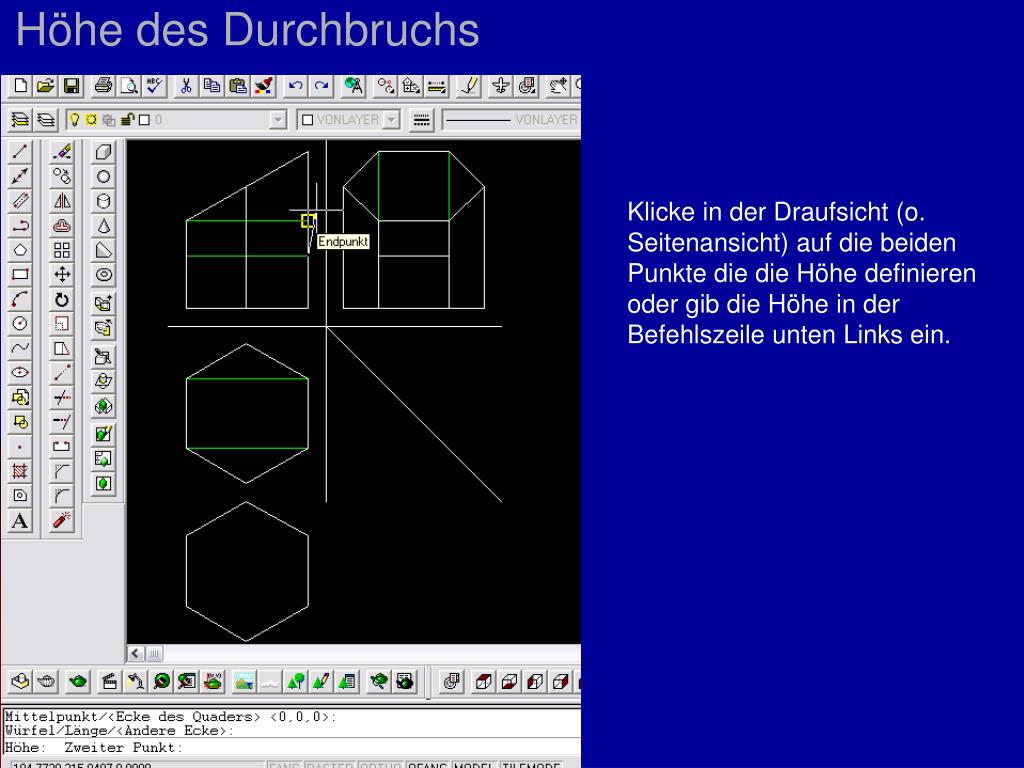
Task: Select the Mirror tool
Action: tap(62, 201)
